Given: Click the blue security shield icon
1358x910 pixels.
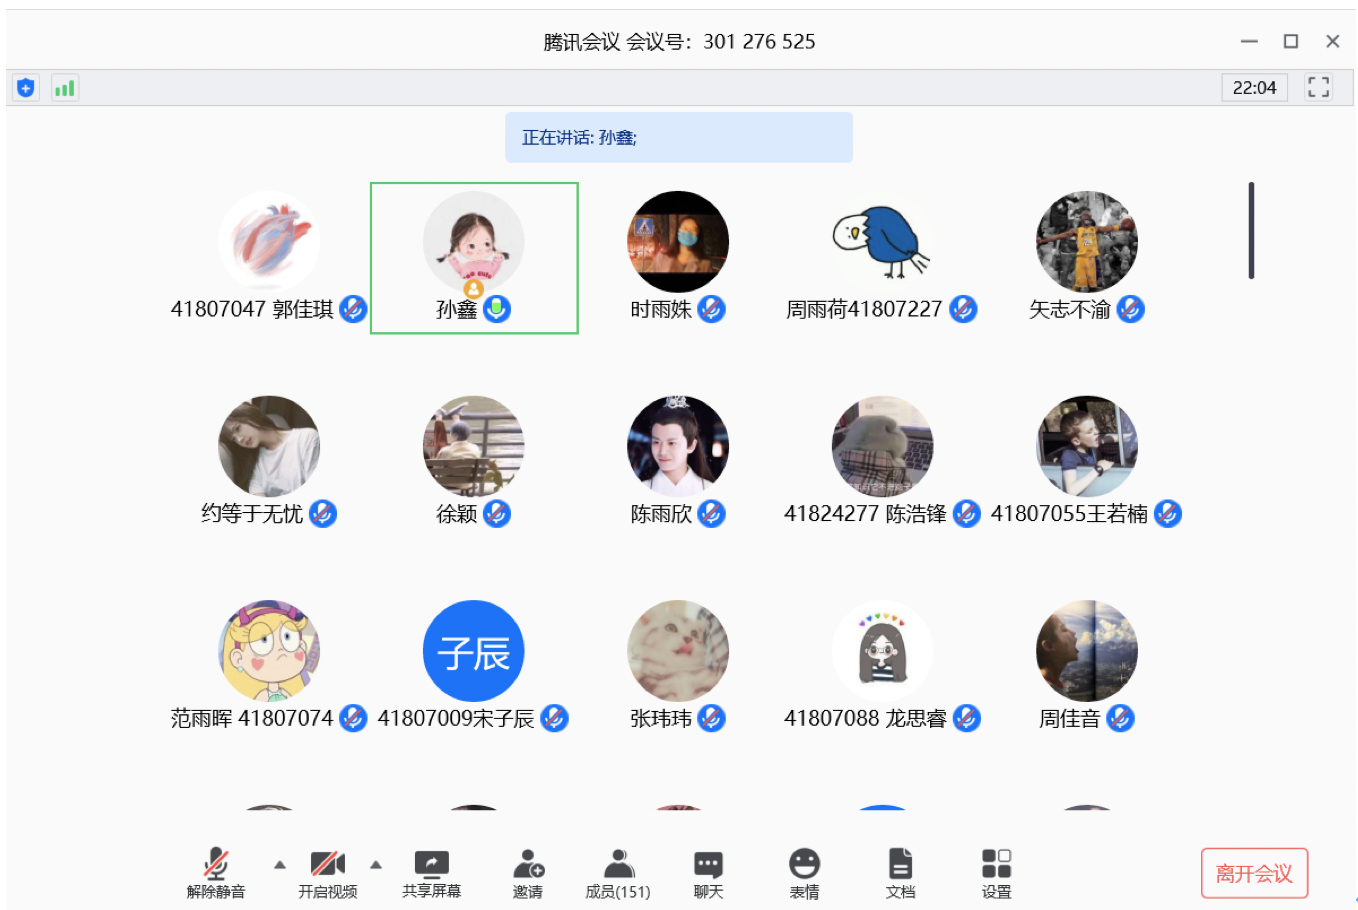Looking at the screenshot, I should (26, 88).
